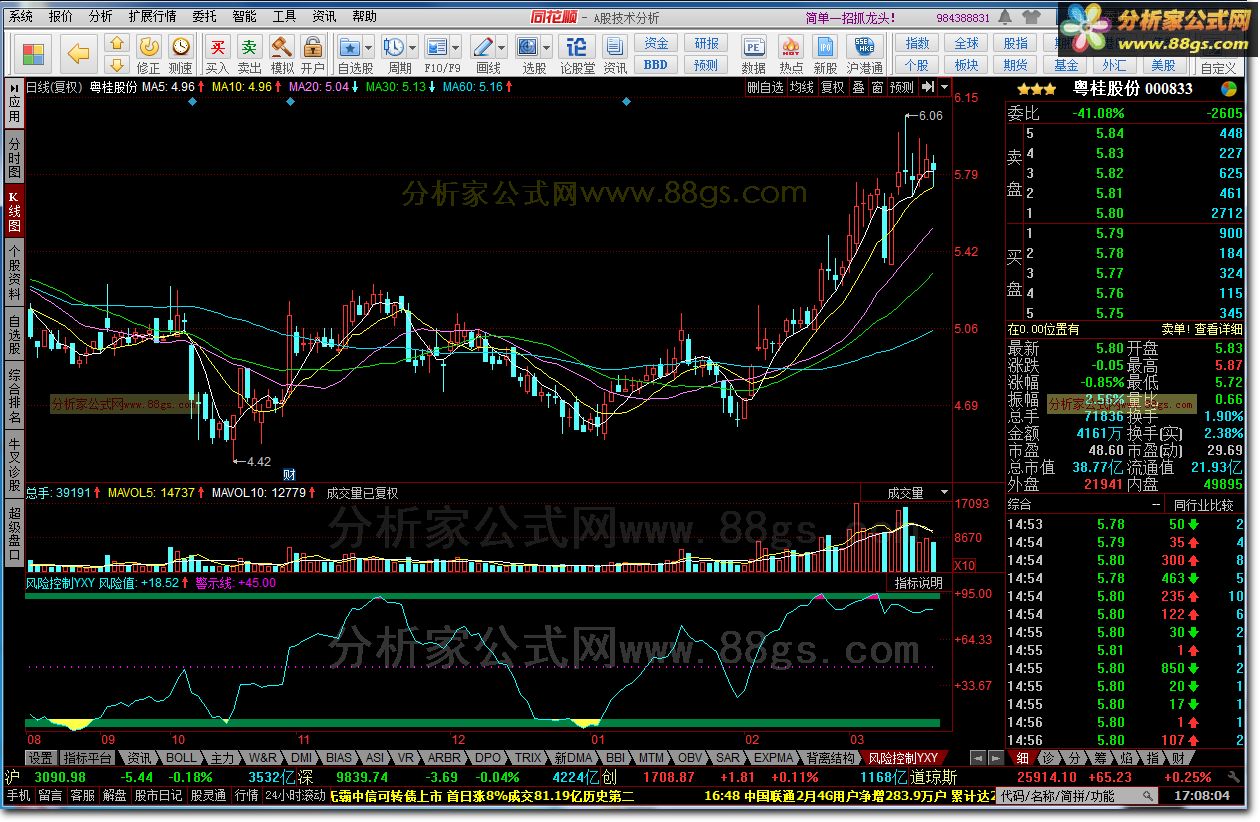Viewport: 1260px width, 822px height.
Task: Click the 买入 buy icon
Action: point(217,46)
